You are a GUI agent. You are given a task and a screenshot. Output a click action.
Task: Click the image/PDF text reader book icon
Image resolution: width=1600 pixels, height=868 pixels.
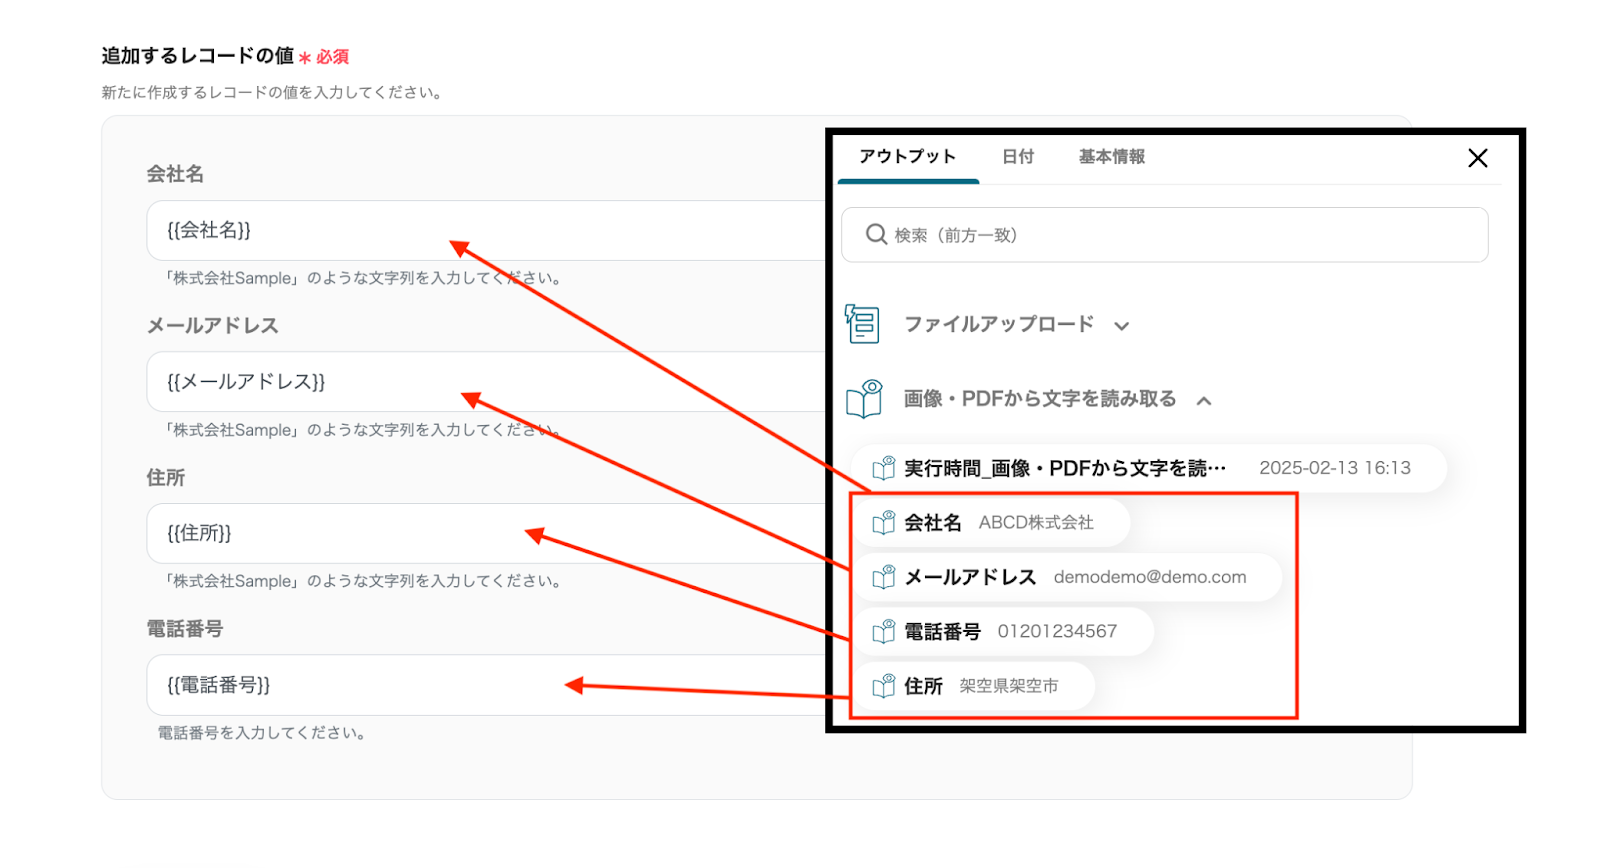864,399
